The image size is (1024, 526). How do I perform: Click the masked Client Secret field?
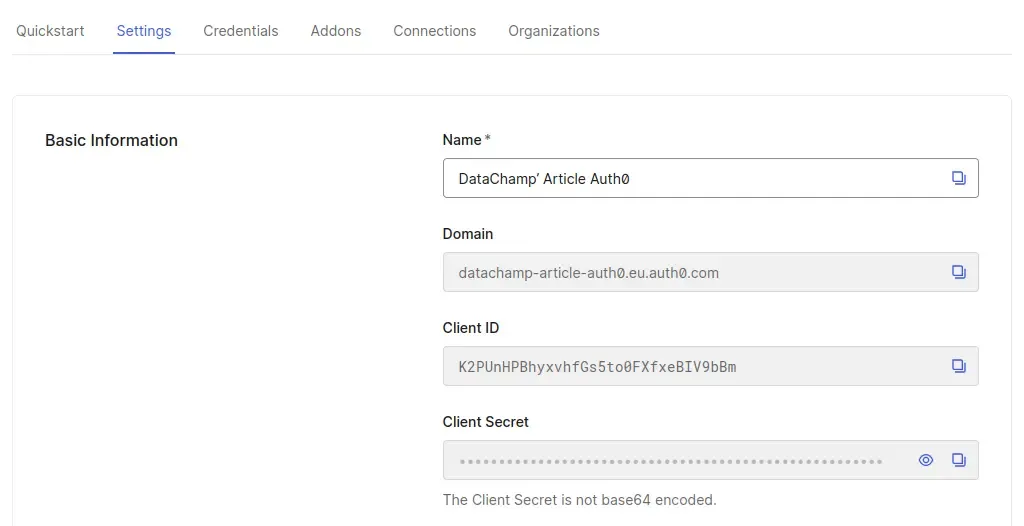711,460
